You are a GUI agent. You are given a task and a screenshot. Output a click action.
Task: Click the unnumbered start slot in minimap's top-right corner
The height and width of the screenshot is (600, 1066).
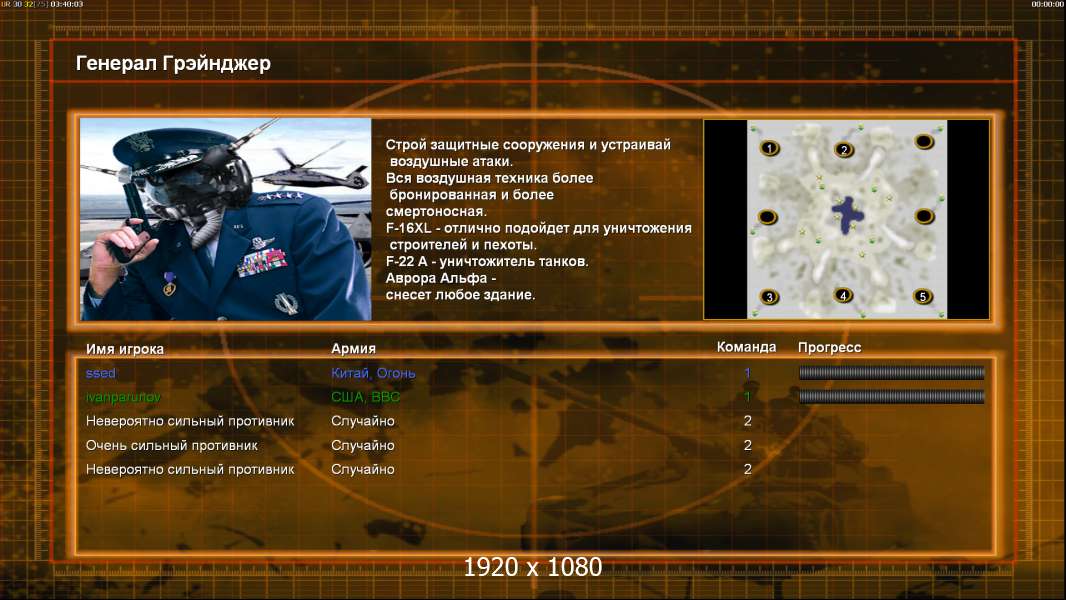coord(924,141)
